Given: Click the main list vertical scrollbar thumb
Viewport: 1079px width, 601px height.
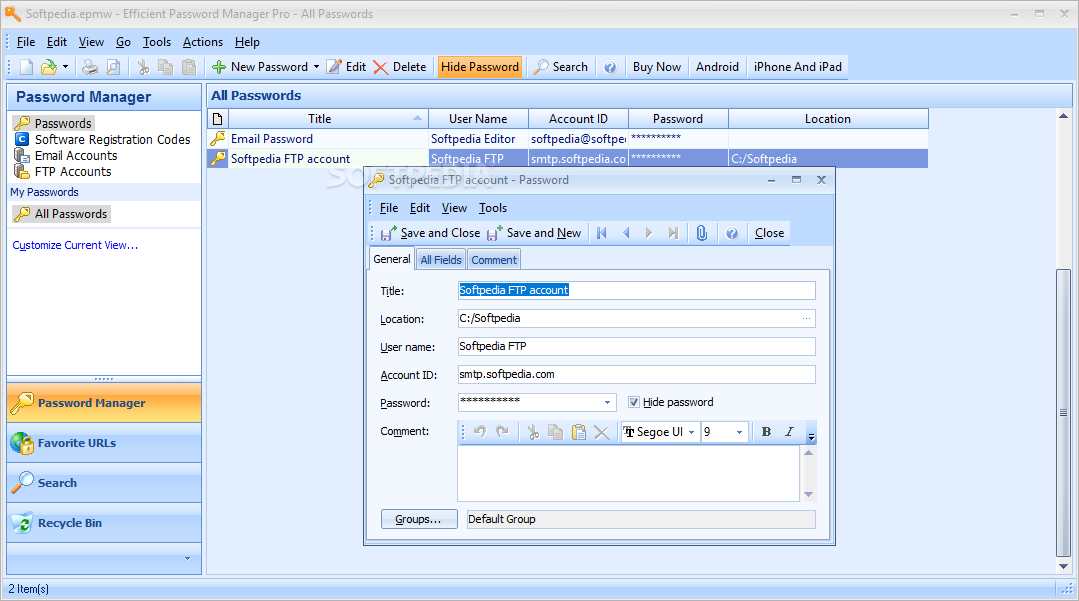Looking at the screenshot, I should [x=1063, y=412].
